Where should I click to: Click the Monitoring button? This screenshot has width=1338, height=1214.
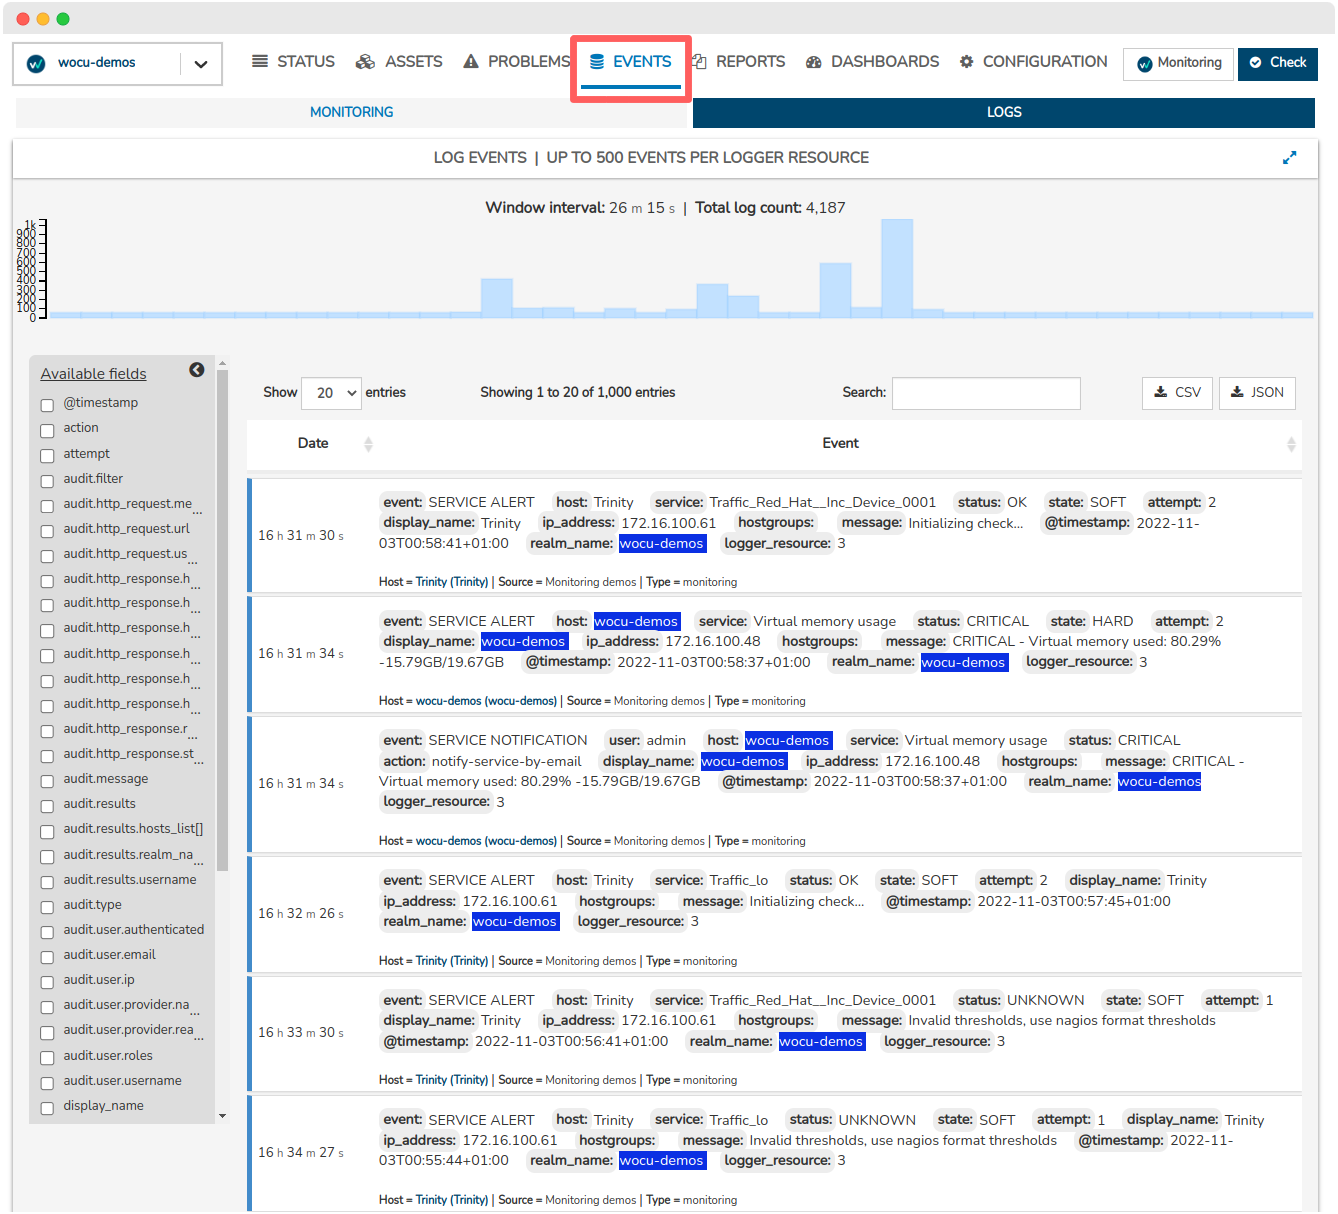click(1179, 63)
